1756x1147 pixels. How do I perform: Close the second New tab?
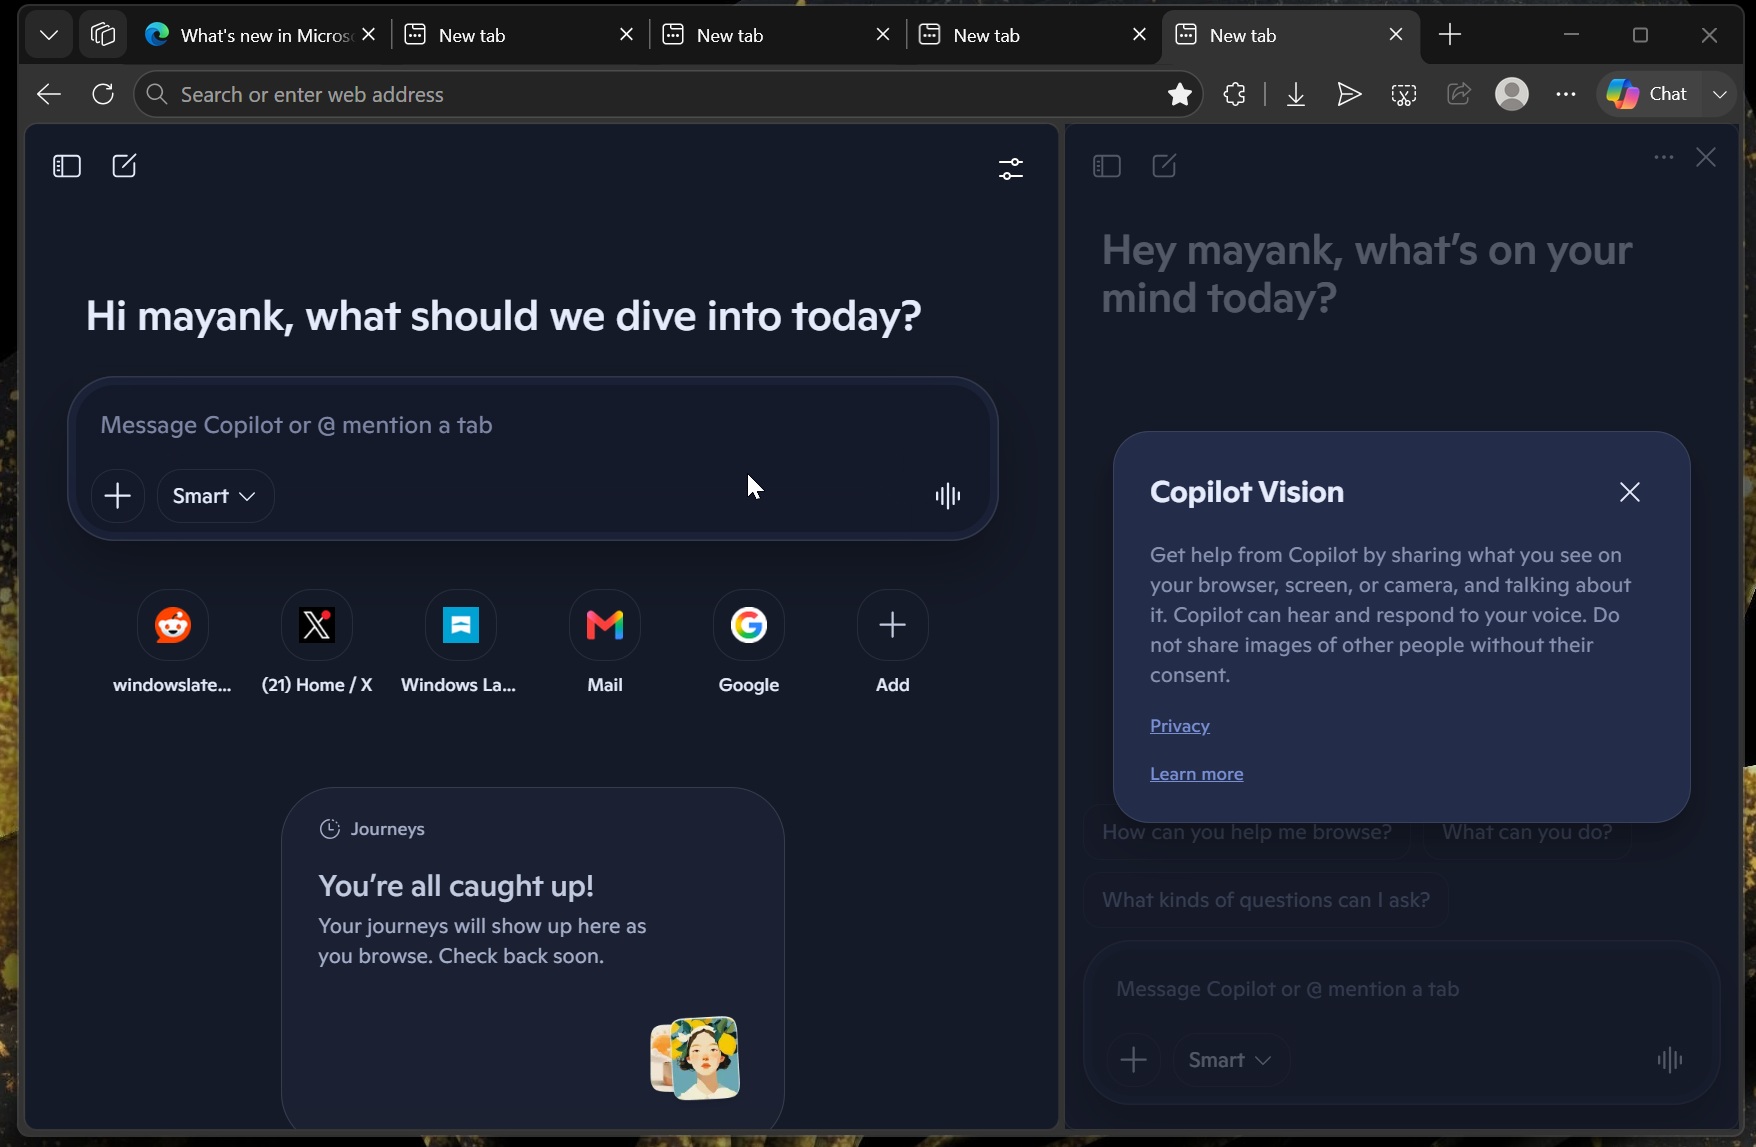[x=627, y=35]
